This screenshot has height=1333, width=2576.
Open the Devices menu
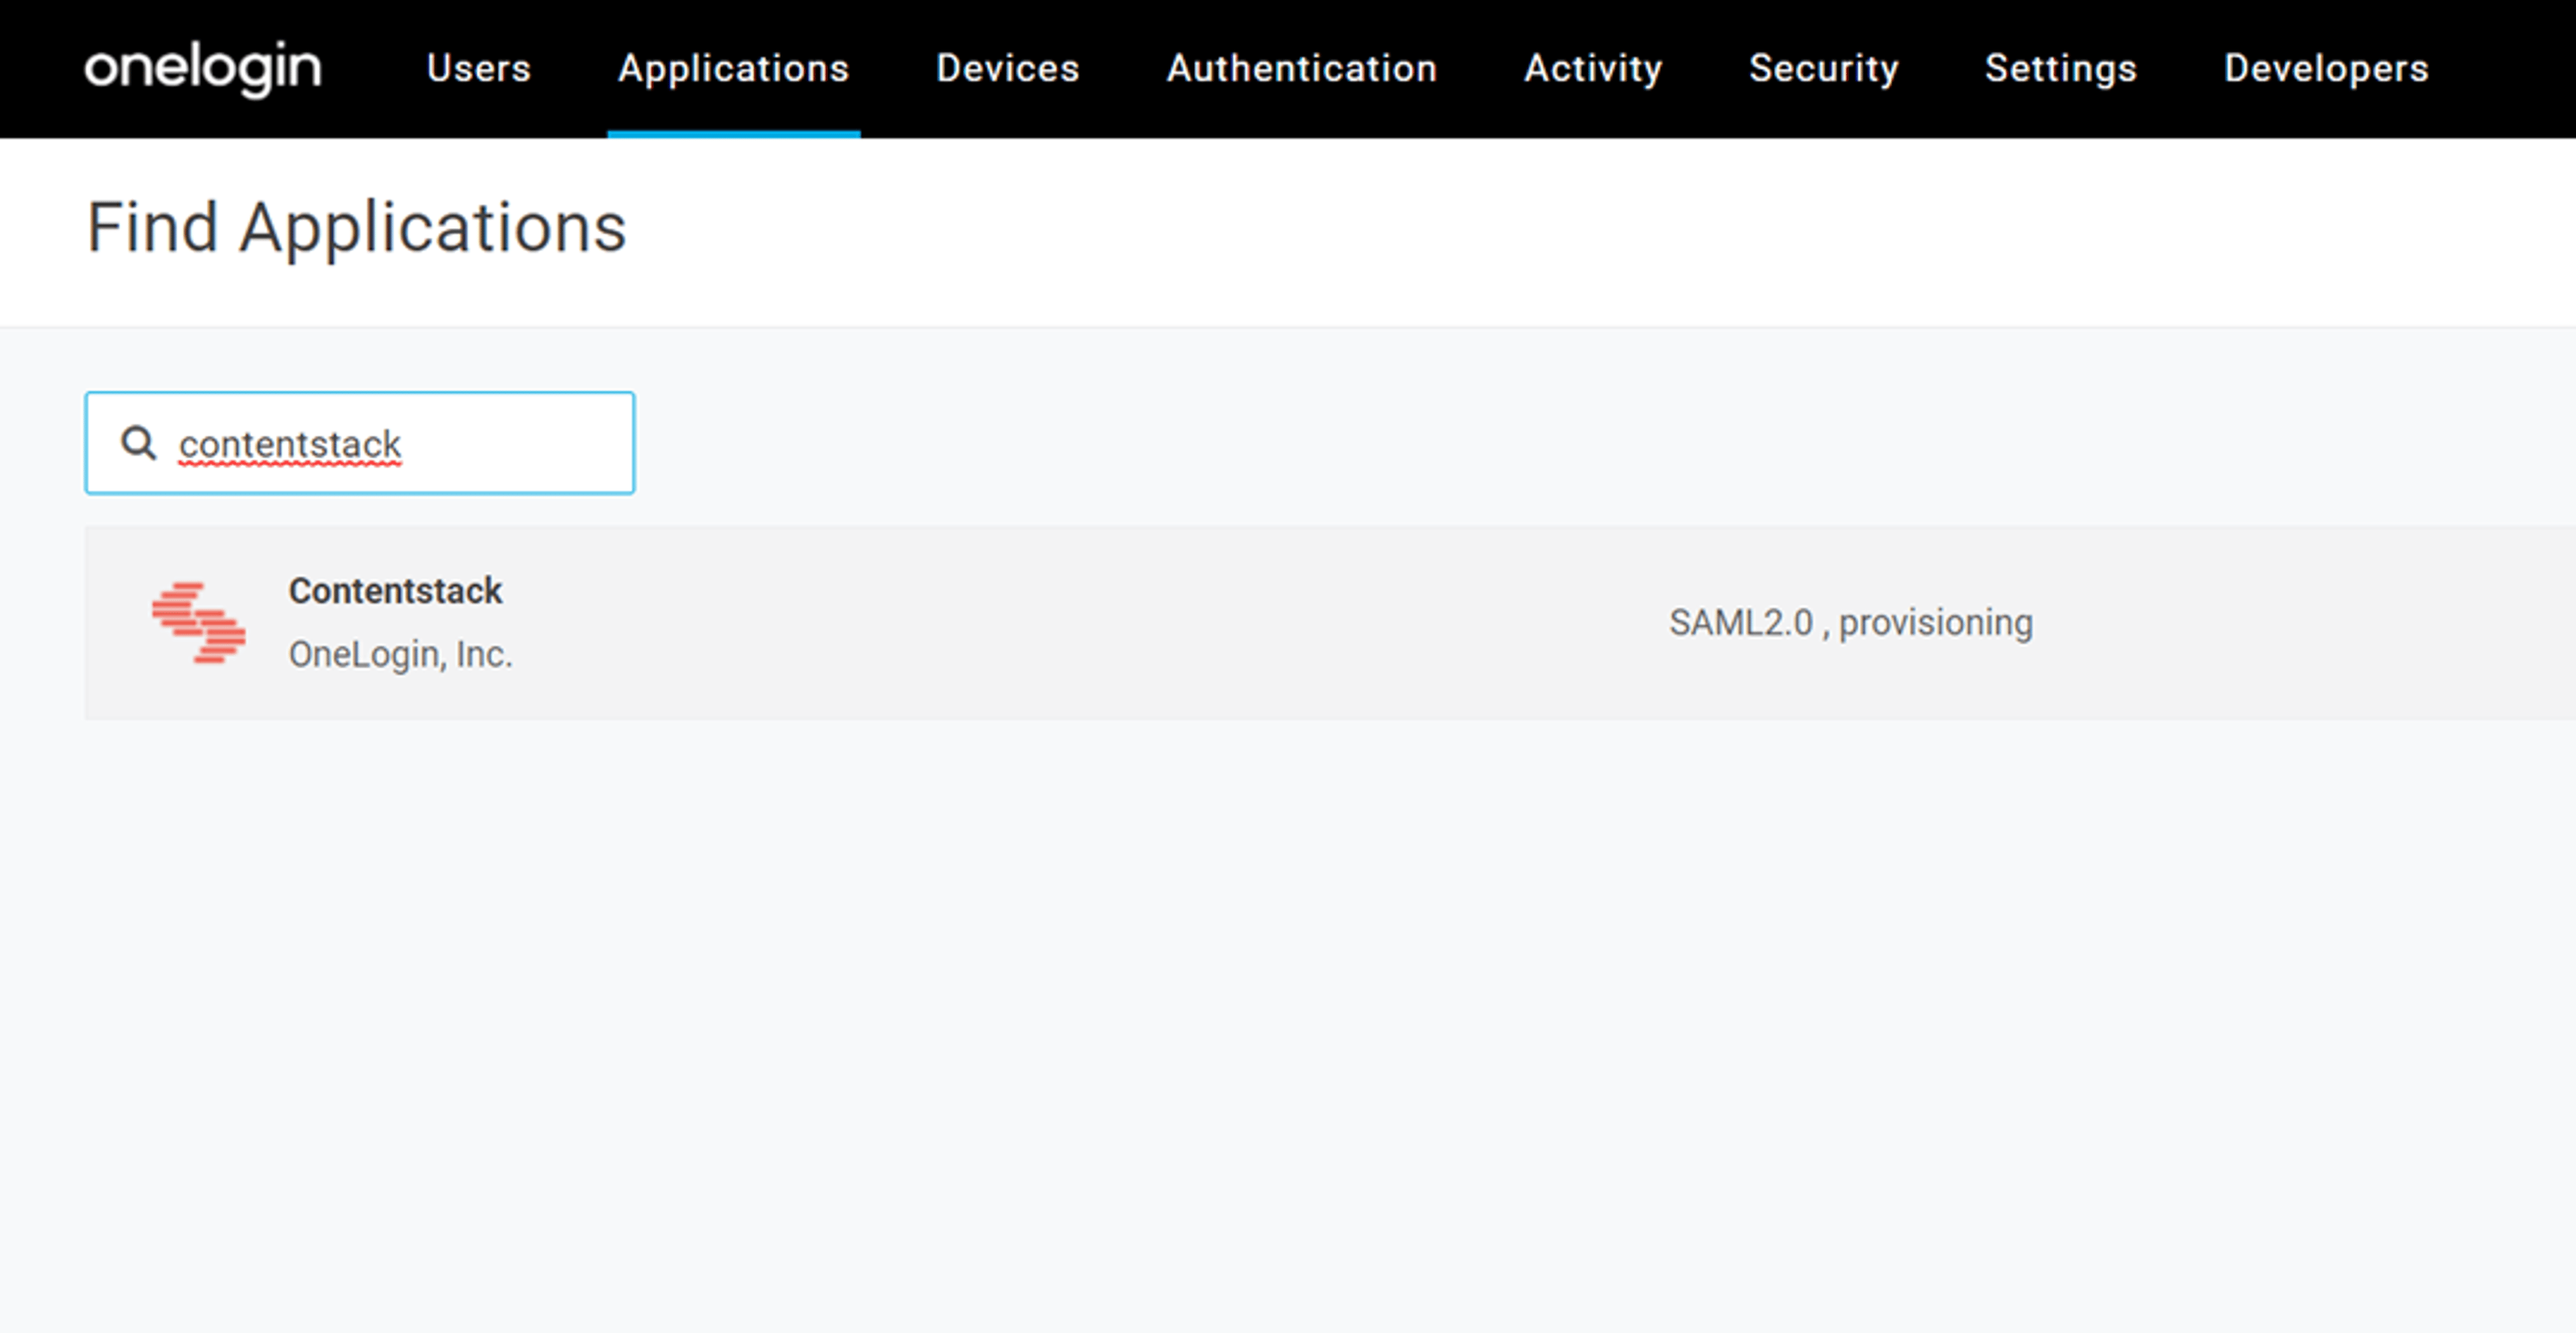1007,68
